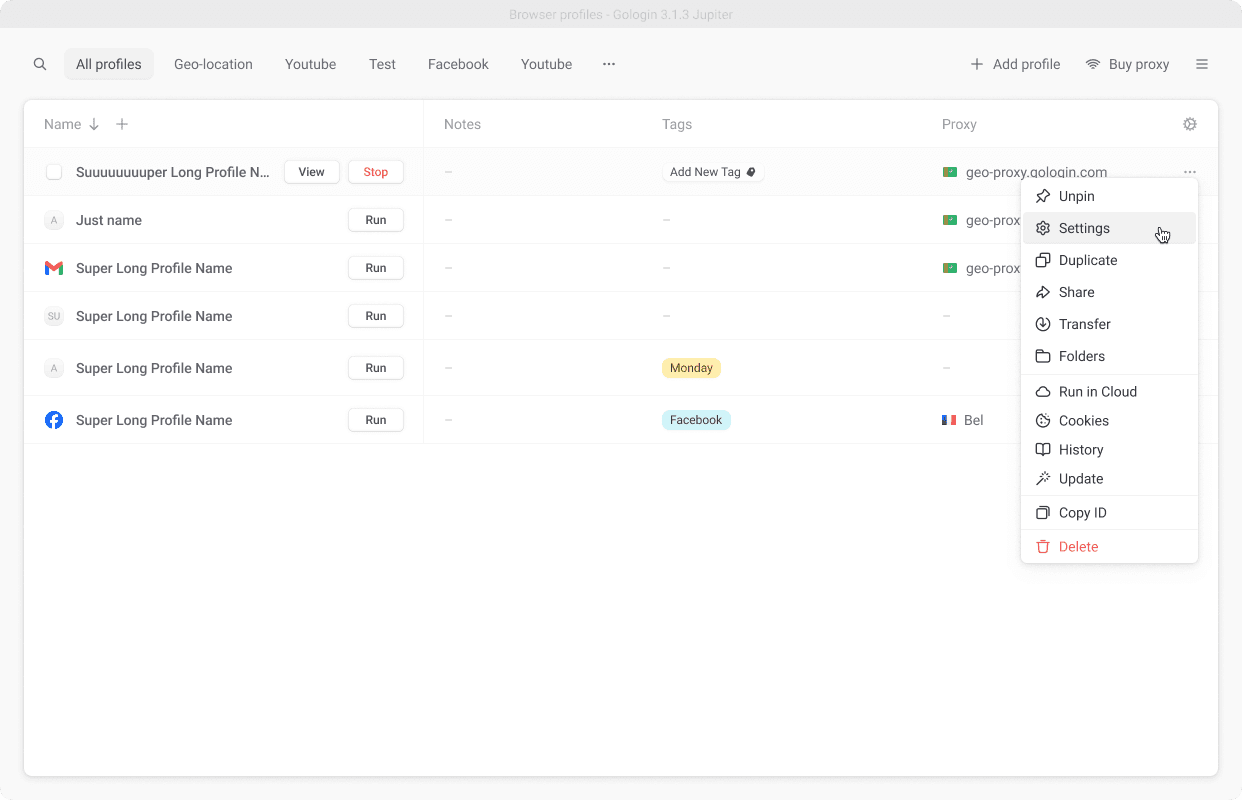Image resolution: width=1242 pixels, height=800 pixels.
Task: Run the Monday-tagged profile
Action: 376,368
